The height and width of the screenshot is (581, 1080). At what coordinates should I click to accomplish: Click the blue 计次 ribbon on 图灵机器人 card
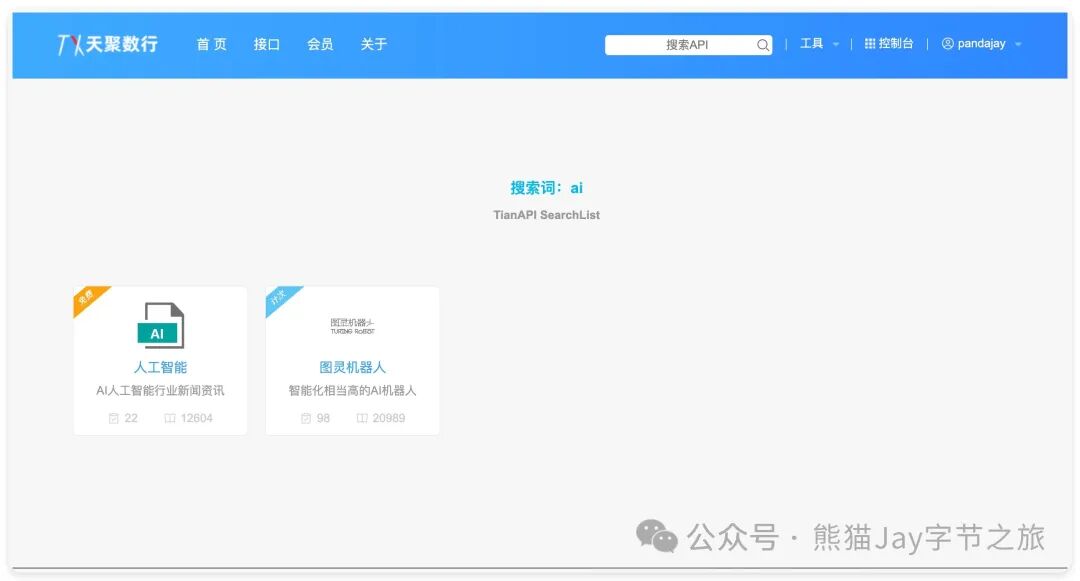tap(280, 299)
